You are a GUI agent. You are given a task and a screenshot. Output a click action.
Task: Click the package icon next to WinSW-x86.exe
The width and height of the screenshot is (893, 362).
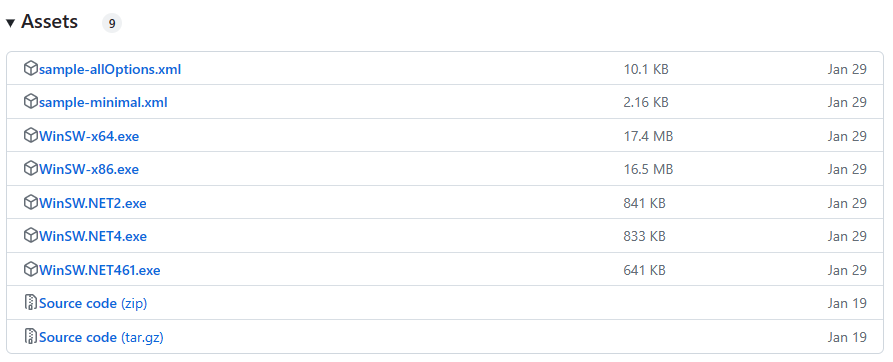click(x=31, y=169)
